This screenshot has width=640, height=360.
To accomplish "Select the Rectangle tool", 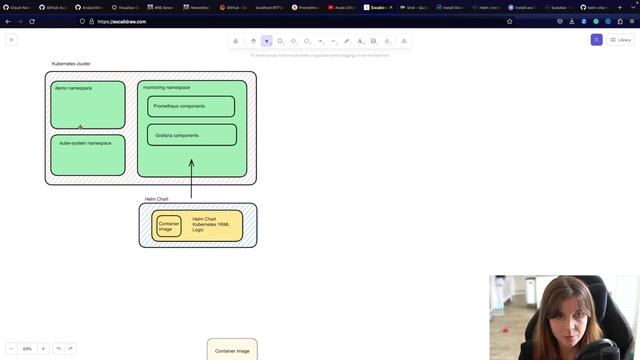I will click(x=280, y=41).
